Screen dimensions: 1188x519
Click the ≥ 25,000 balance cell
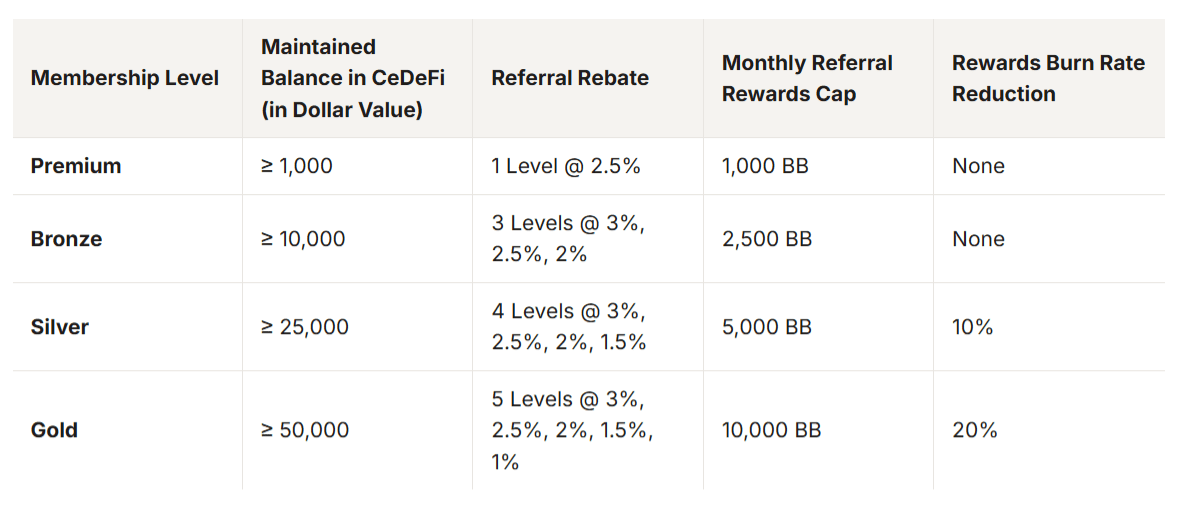click(305, 327)
